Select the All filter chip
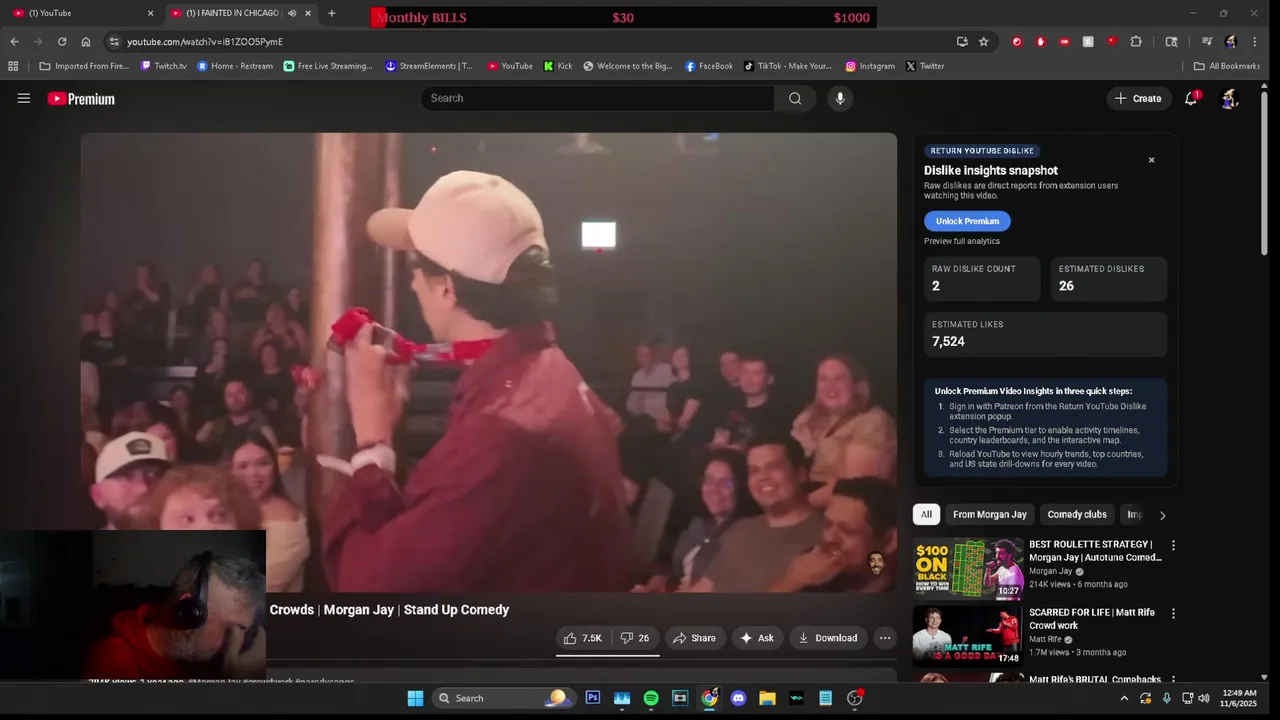 point(926,514)
